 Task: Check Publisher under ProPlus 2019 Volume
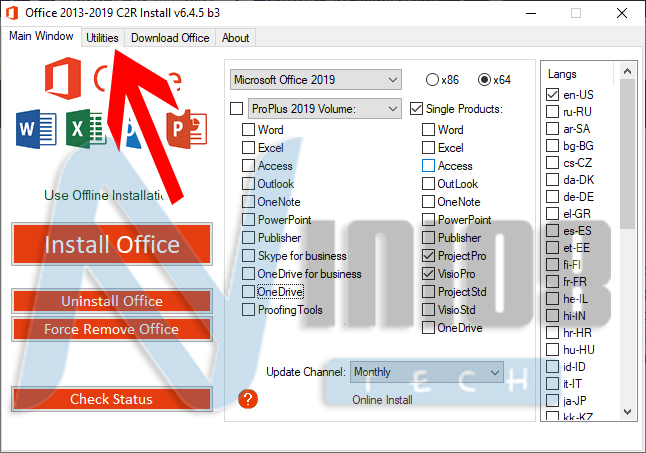[x=248, y=238]
